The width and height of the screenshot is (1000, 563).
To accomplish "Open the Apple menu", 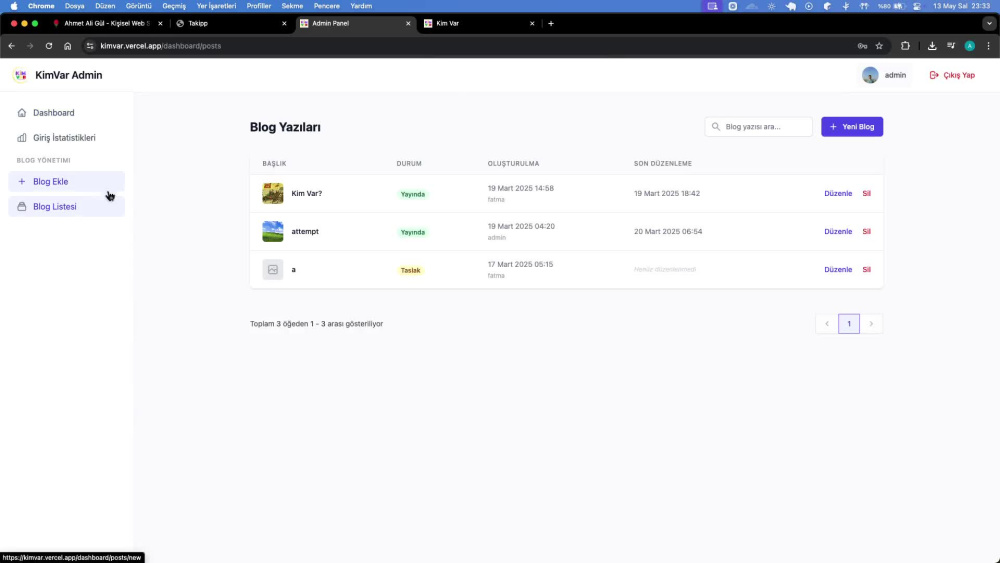I will tap(14, 6).
